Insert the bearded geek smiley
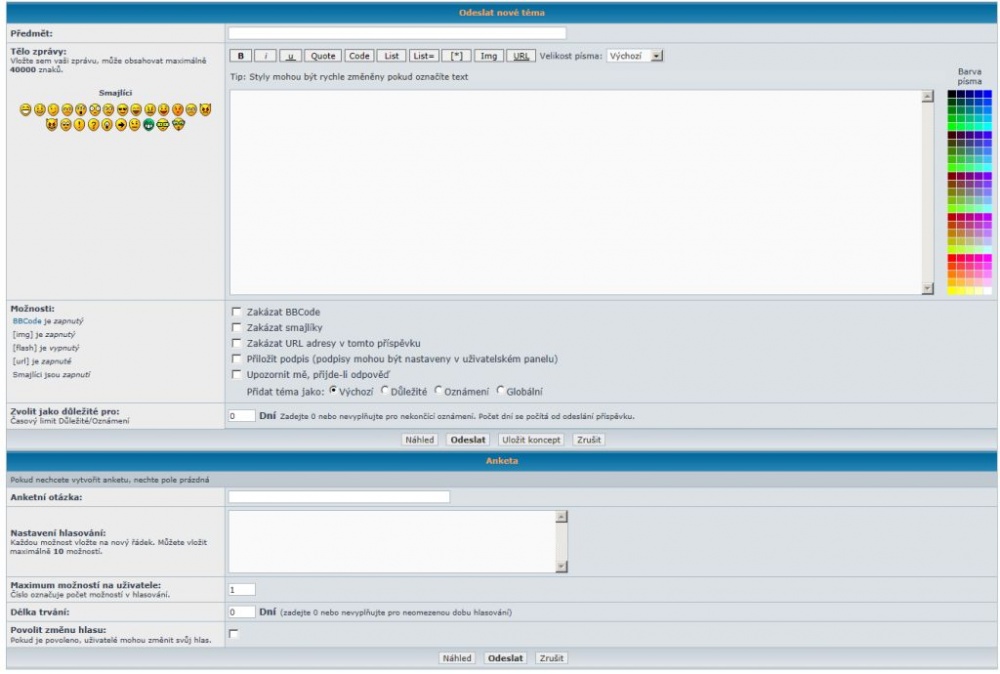1000x674 pixels. tap(179, 124)
